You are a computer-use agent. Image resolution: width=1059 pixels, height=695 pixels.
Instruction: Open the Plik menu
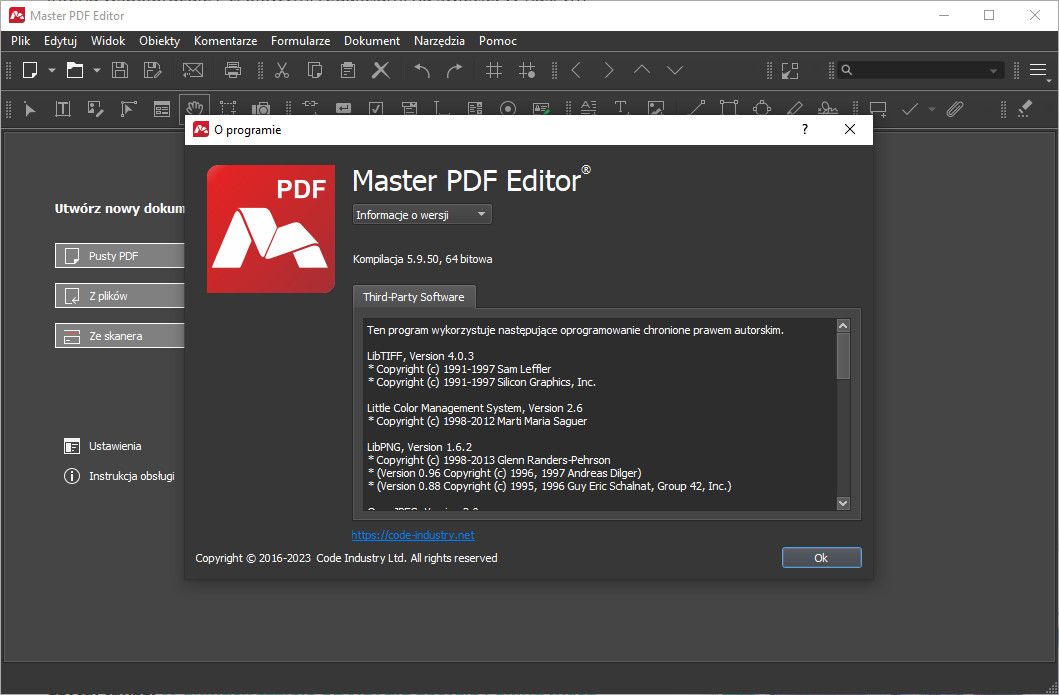coord(20,41)
